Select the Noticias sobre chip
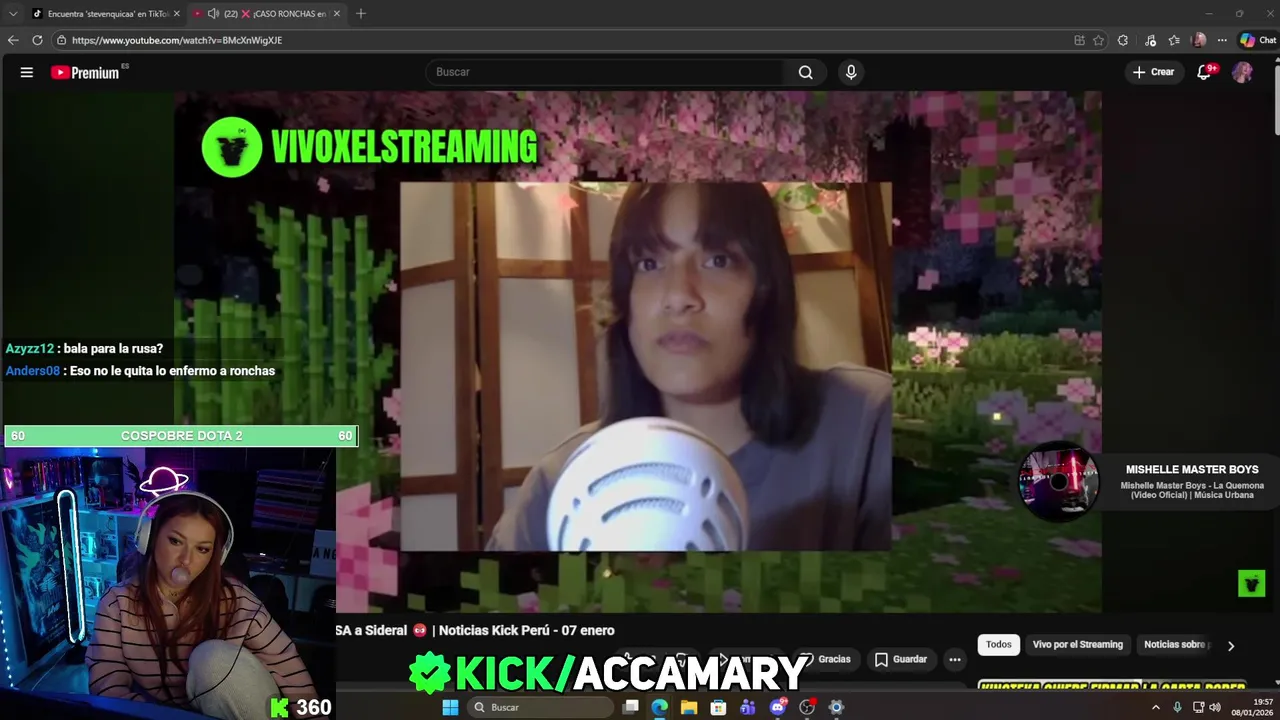Viewport: 1280px width, 720px height. click(1177, 645)
